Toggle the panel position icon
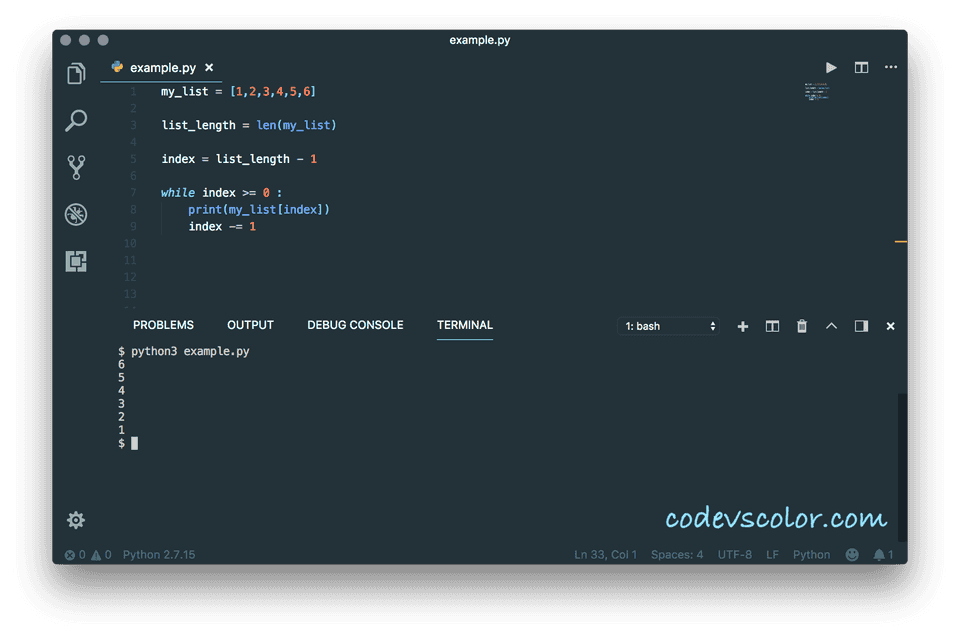This screenshot has width=960, height=639. click(x=861, y=325)
